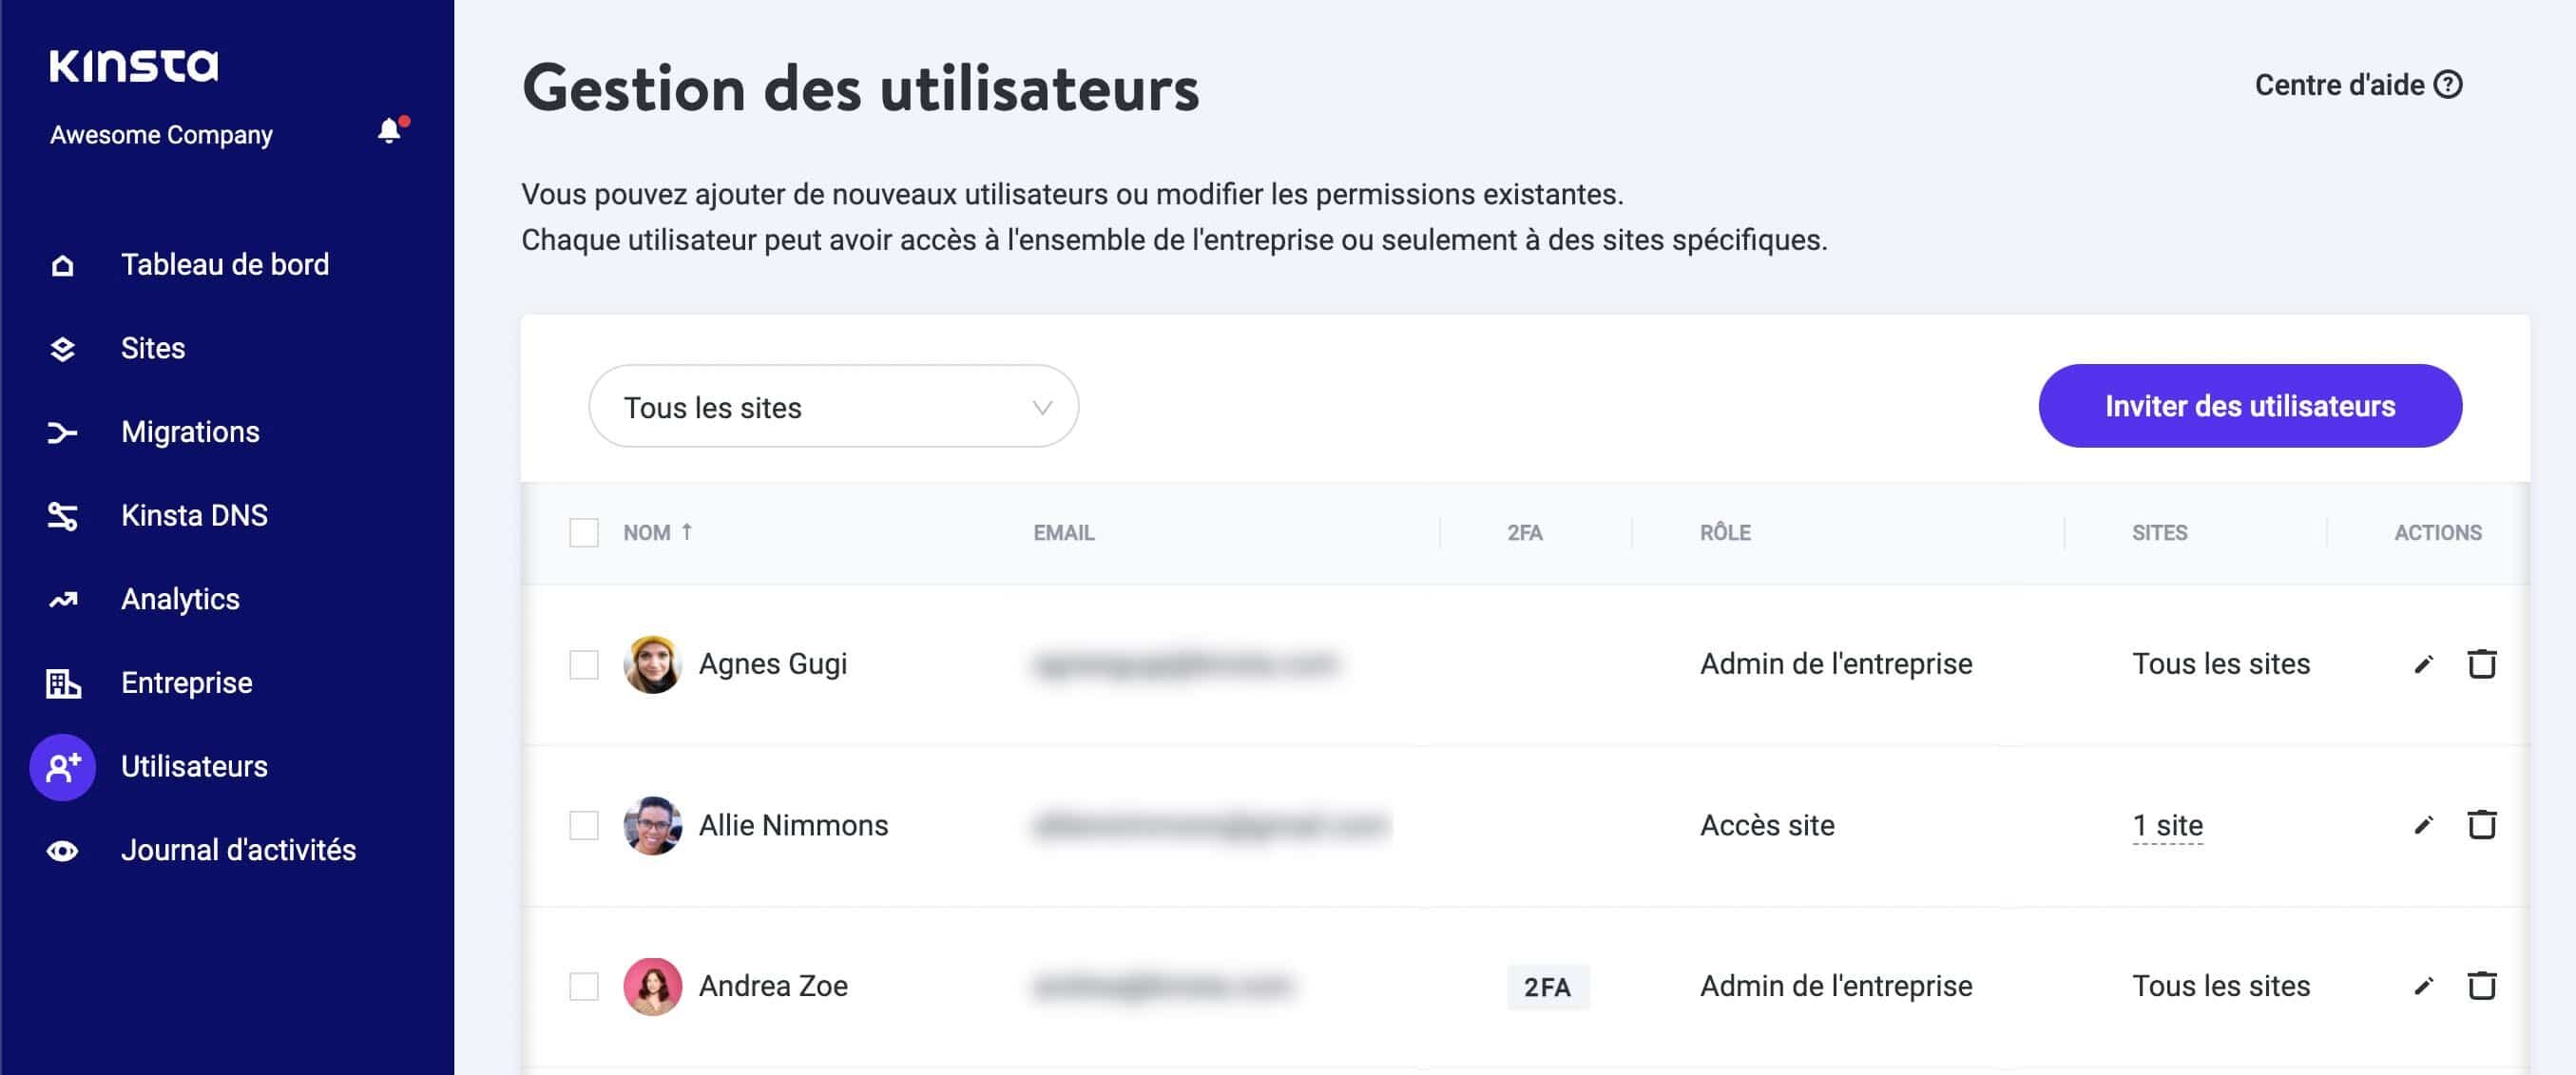Toggle the checkbox for Allie Nimmons
This screenshot has height=1075, width=2576.
pos(584,823)
